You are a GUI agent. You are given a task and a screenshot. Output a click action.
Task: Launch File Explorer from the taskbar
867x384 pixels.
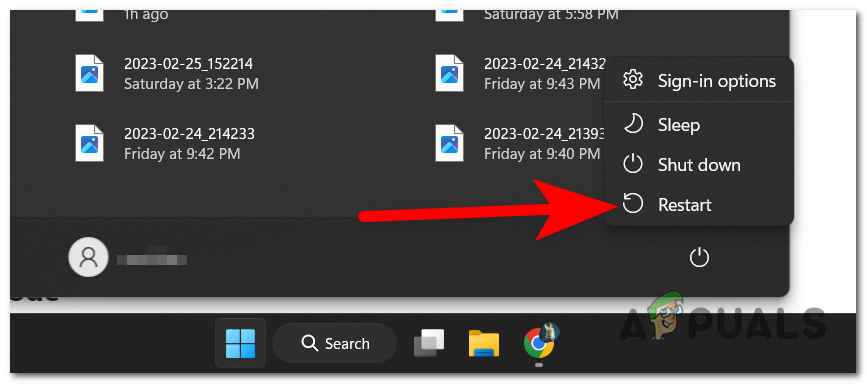484,343
